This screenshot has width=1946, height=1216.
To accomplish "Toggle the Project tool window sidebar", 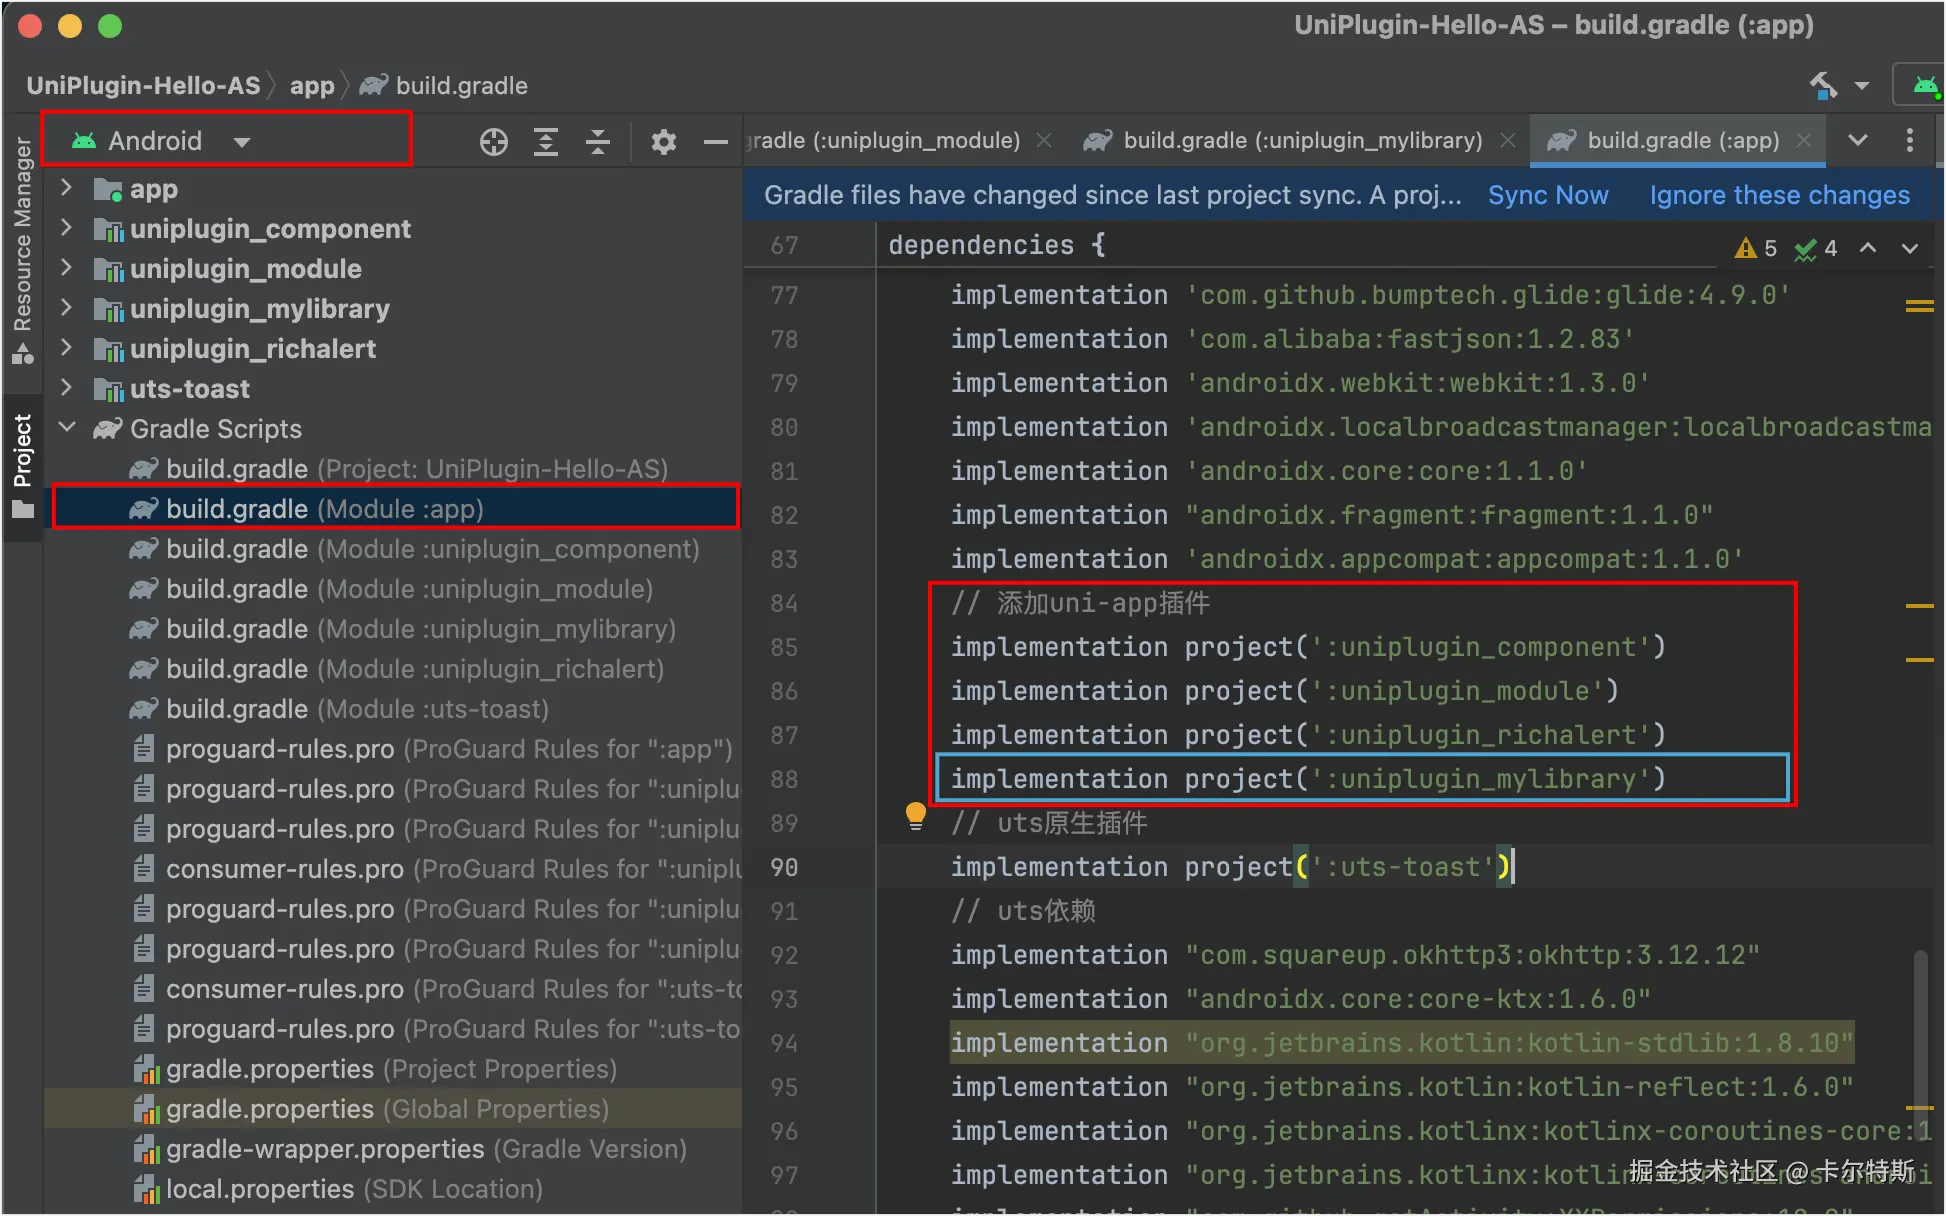I will pos(22,465).
